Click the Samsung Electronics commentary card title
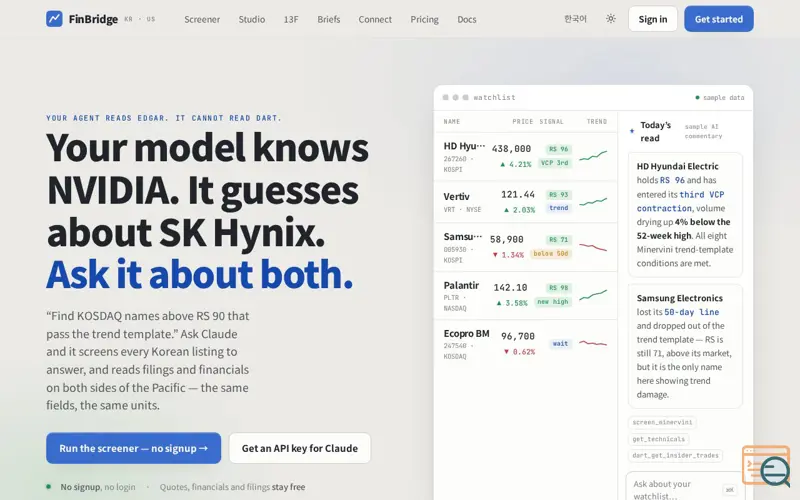 click(x=680, y=298)
